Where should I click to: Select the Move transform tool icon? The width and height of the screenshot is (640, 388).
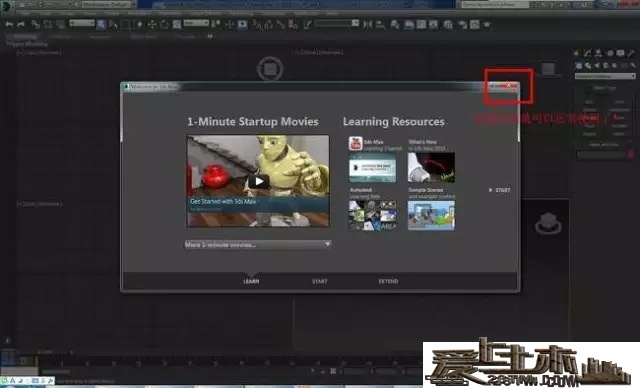[x=152, y=24]
